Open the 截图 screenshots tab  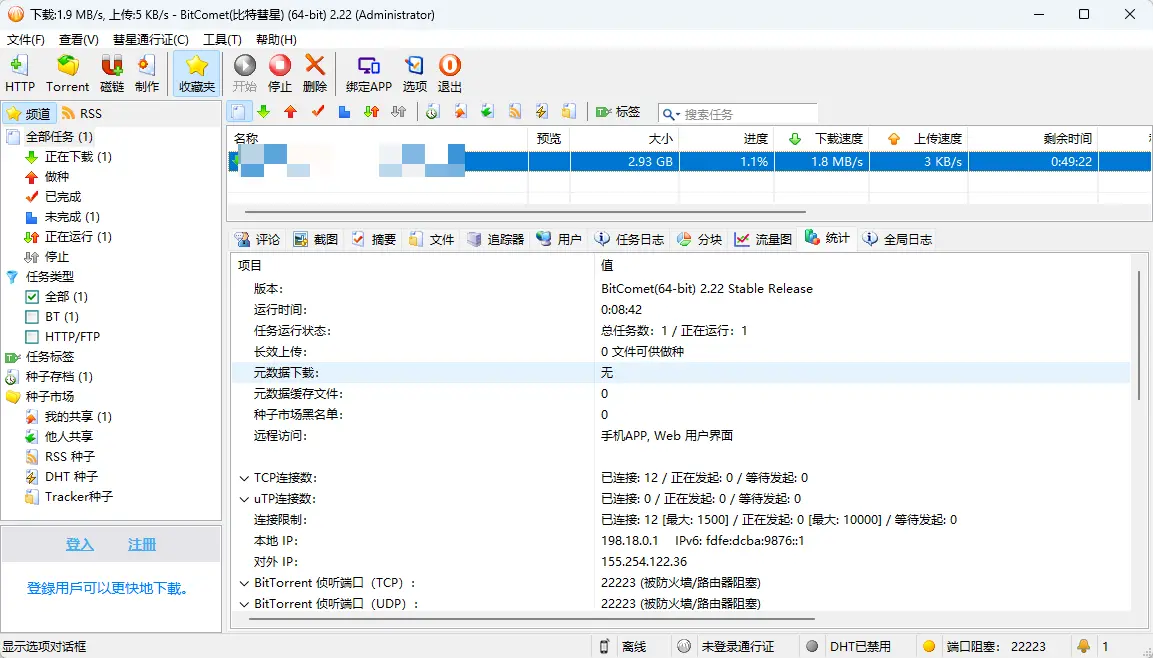[316, 240]
